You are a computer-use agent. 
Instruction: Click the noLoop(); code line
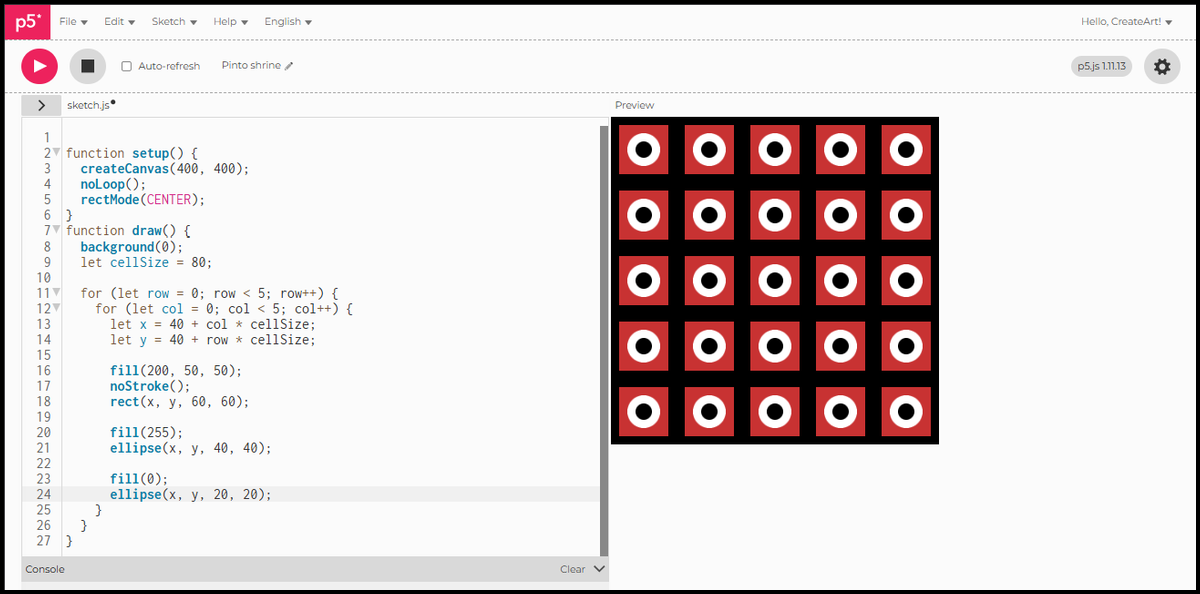(x=113, y=184)
